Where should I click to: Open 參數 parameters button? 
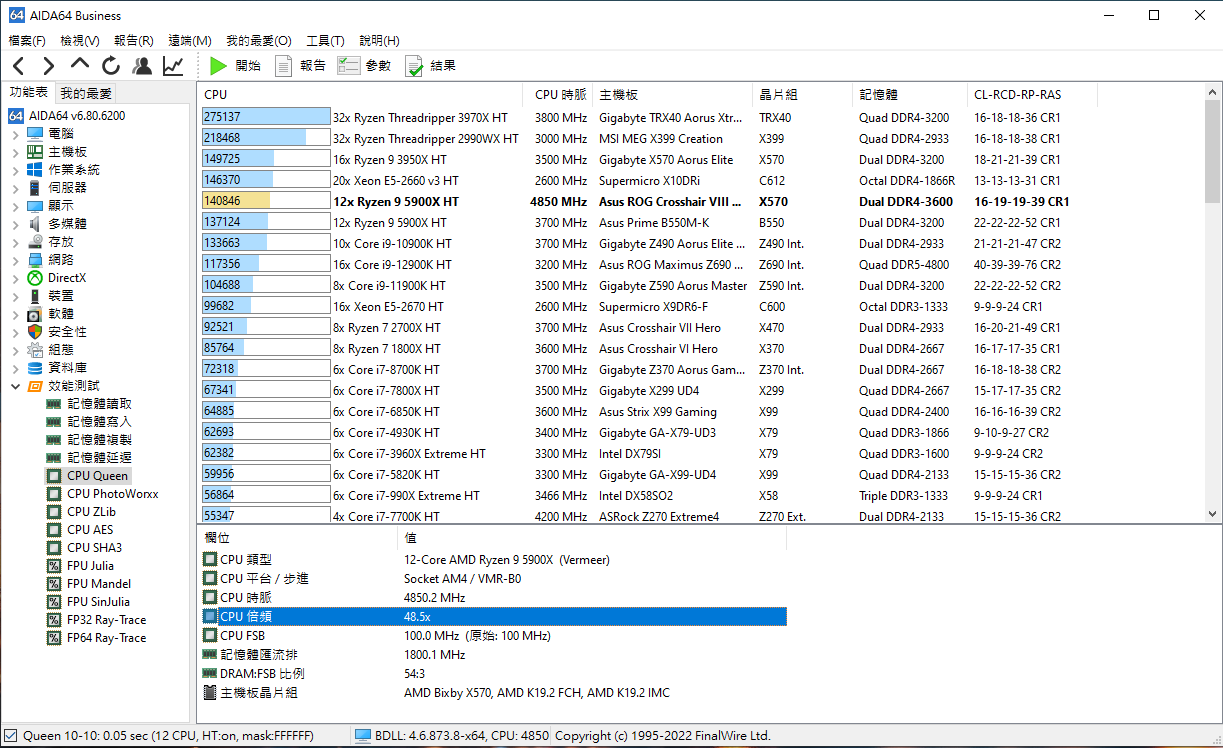[364, 66]
